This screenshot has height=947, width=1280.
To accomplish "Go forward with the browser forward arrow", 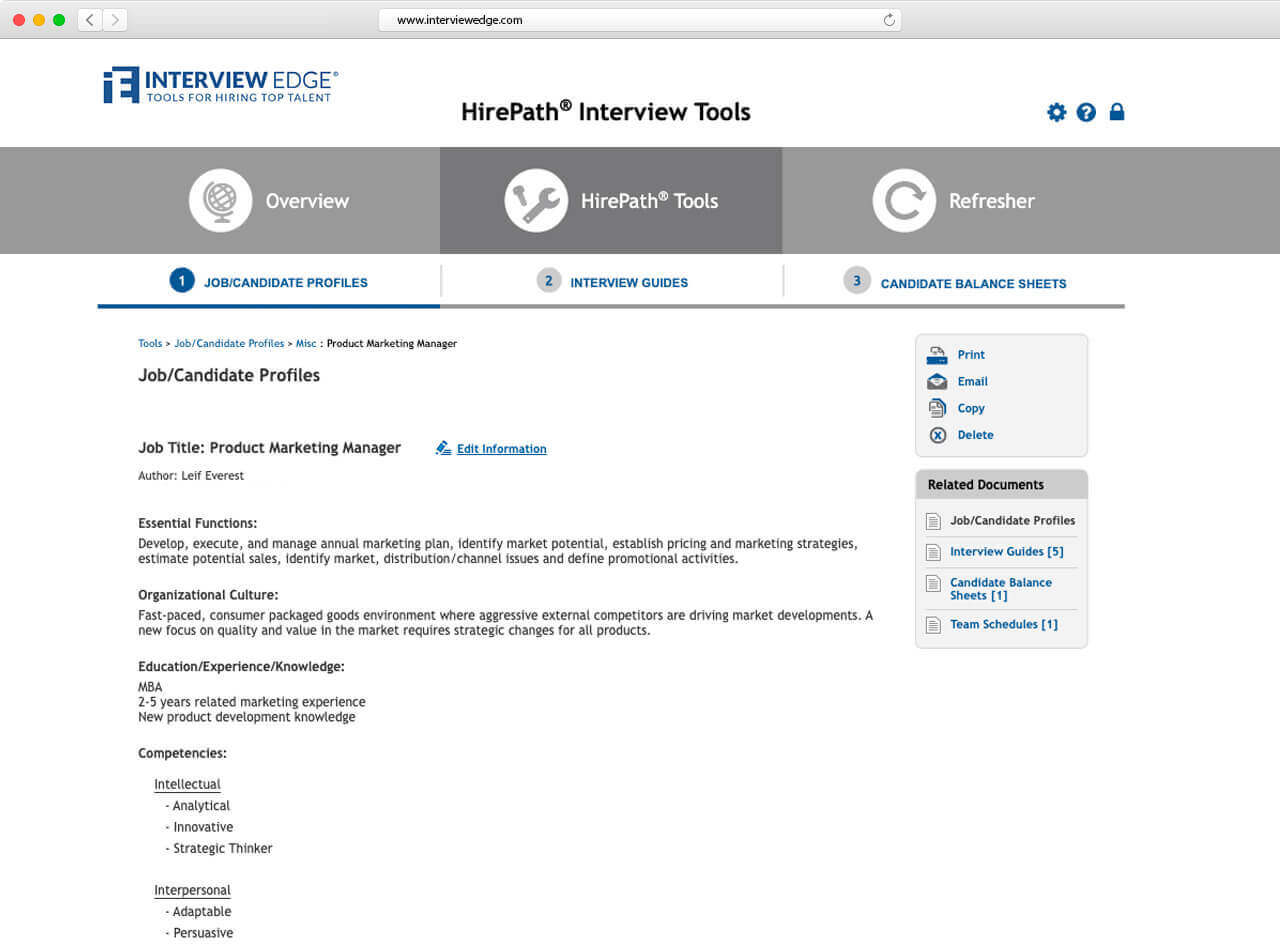I will point(115,20).
